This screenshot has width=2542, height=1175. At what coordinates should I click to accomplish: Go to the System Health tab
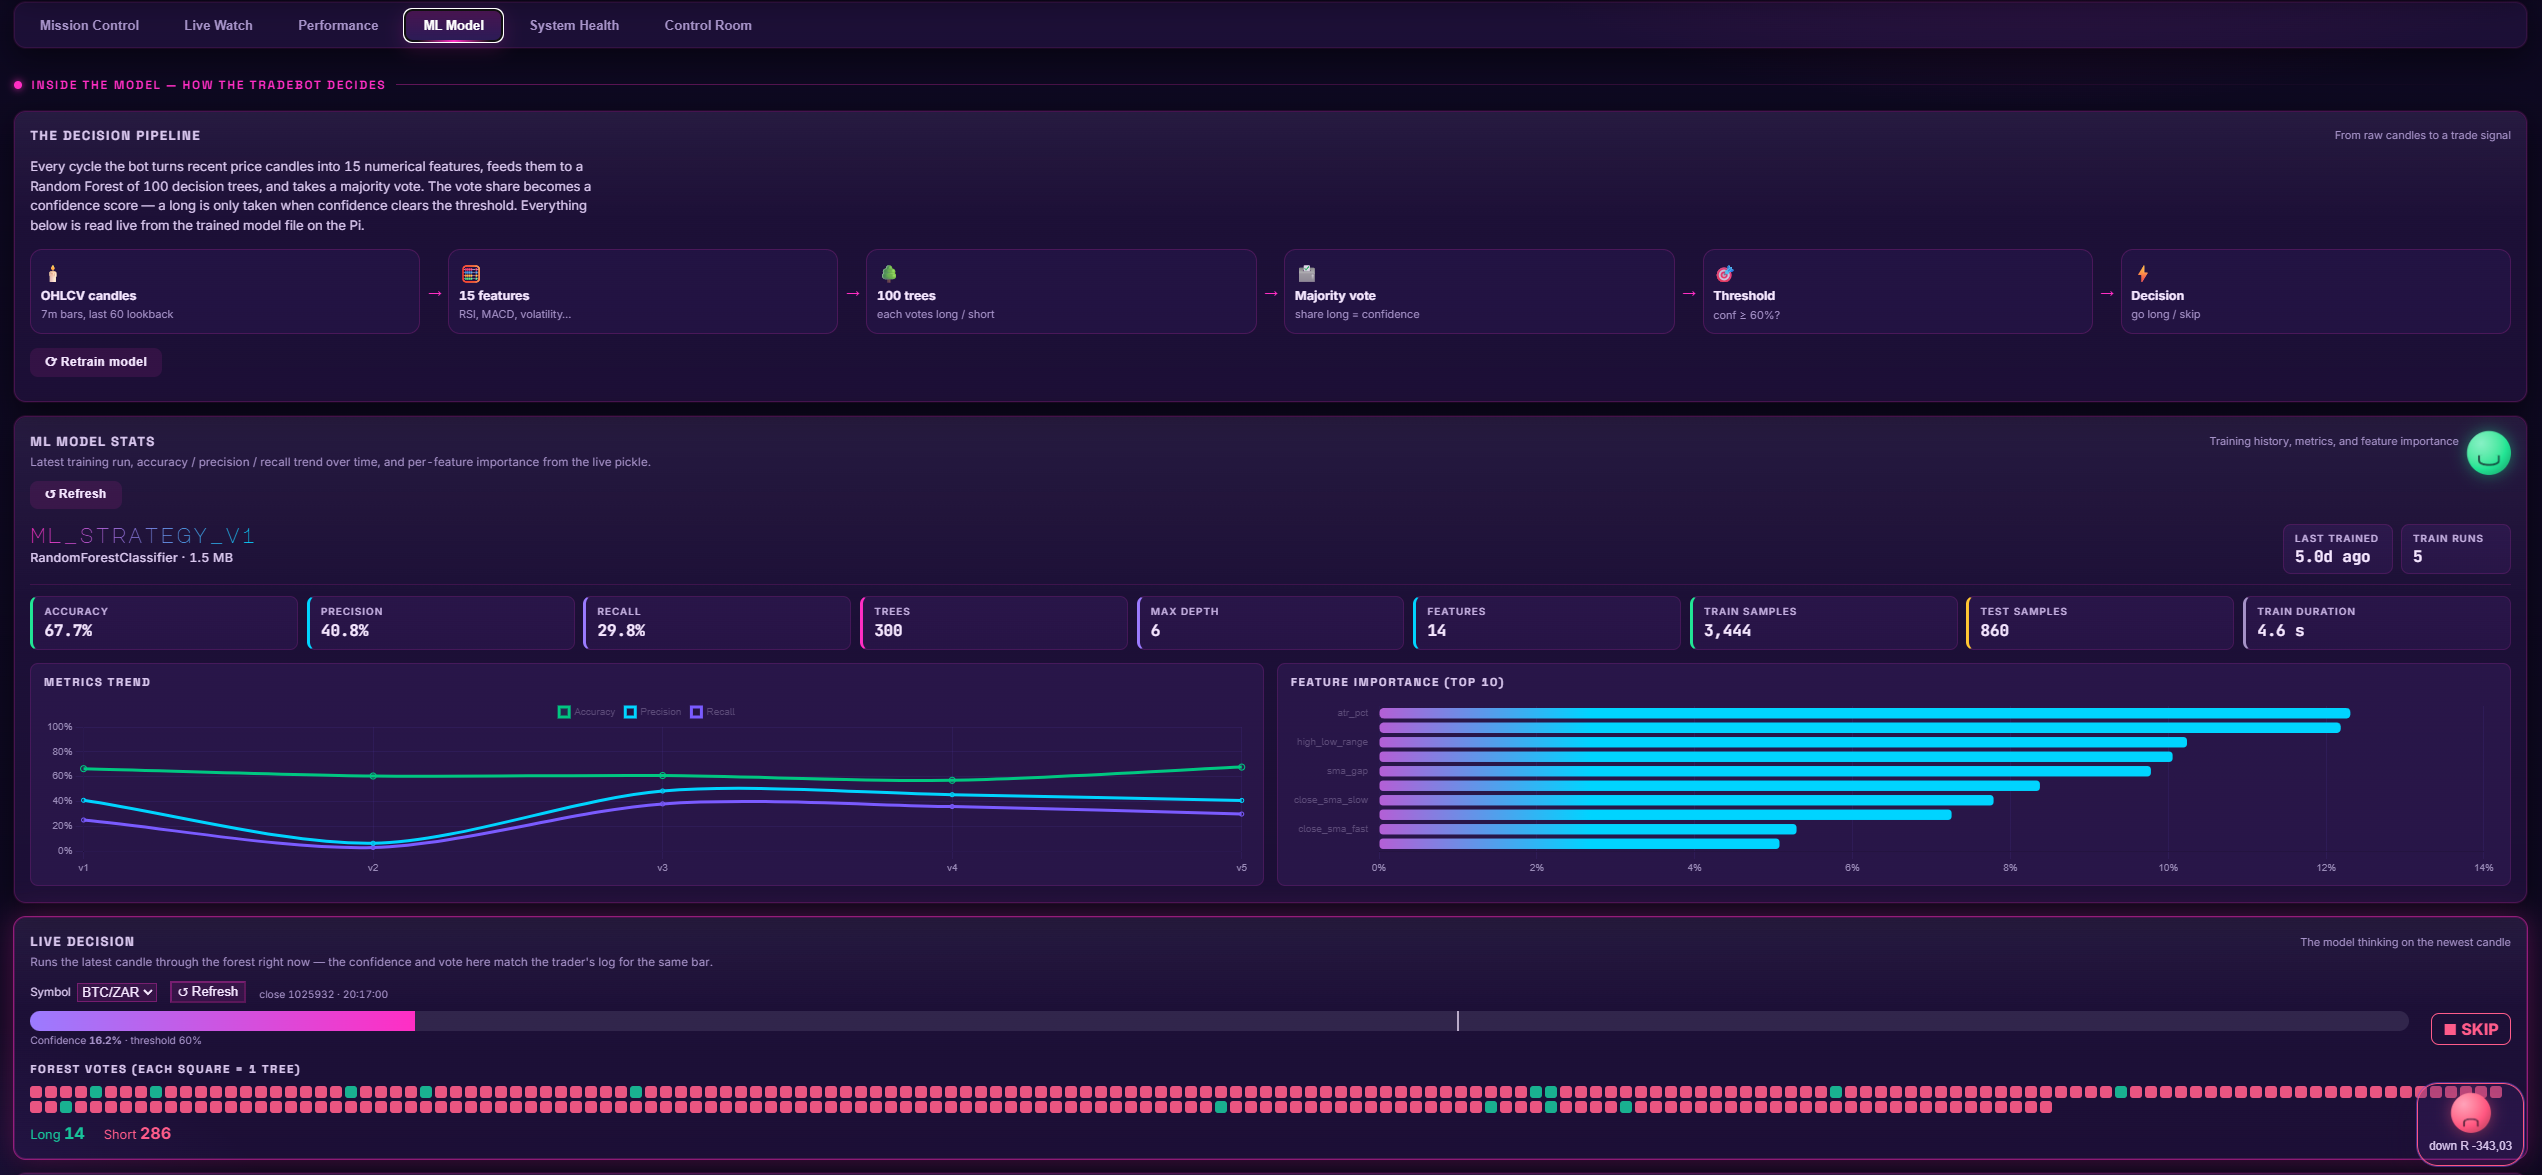click(x=574, y=25)
